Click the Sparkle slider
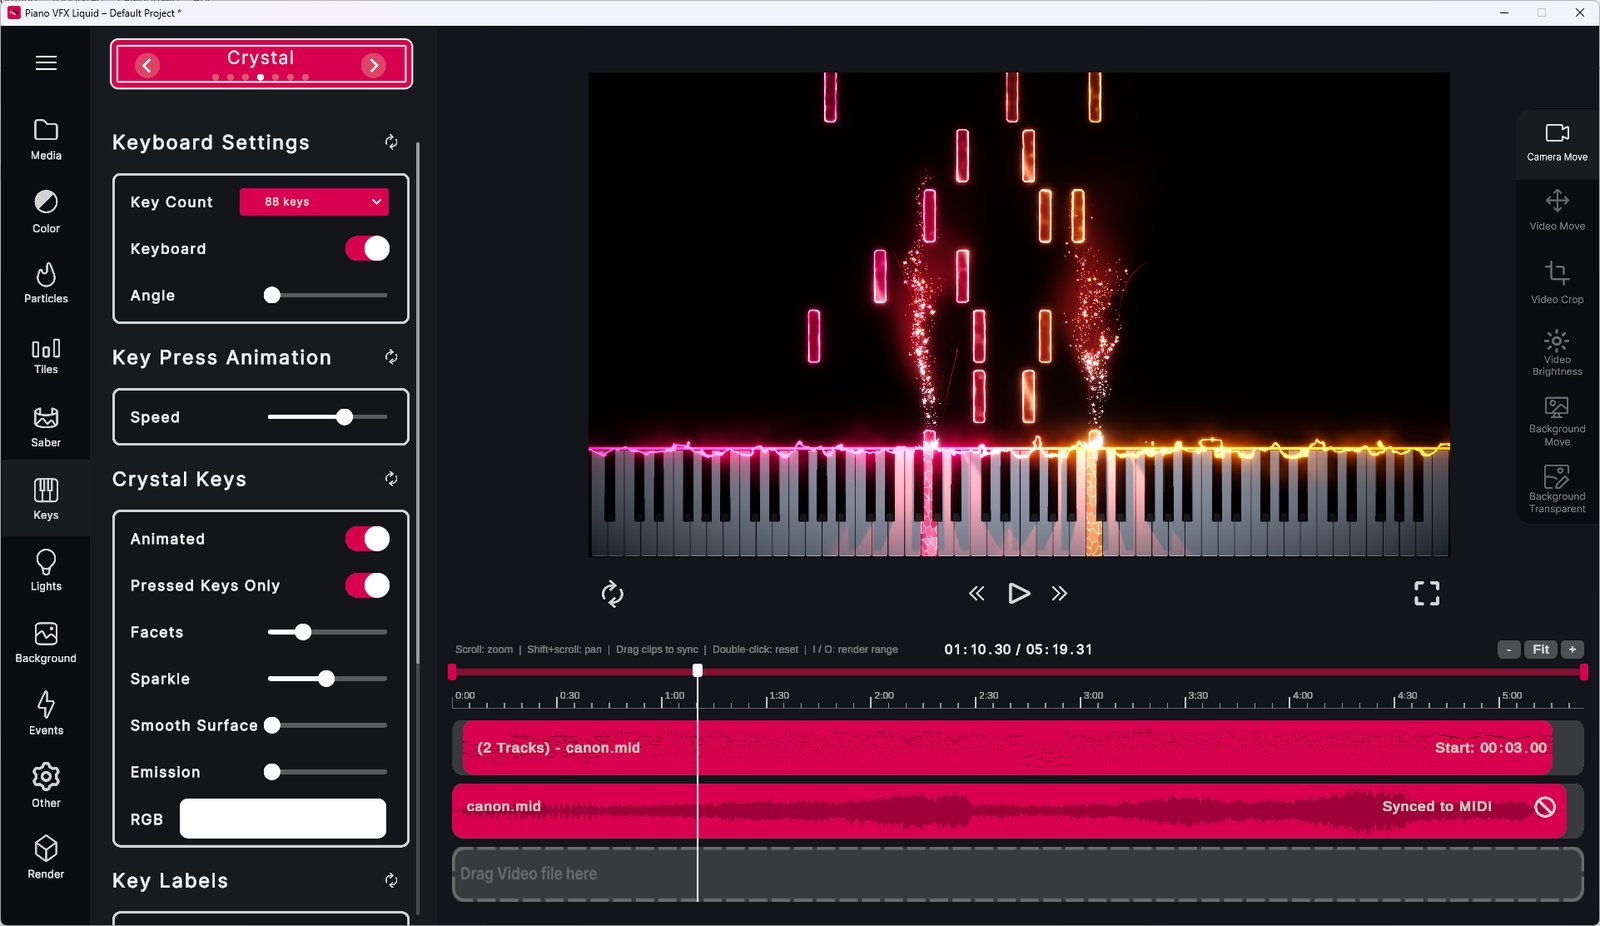 point(327,679)
